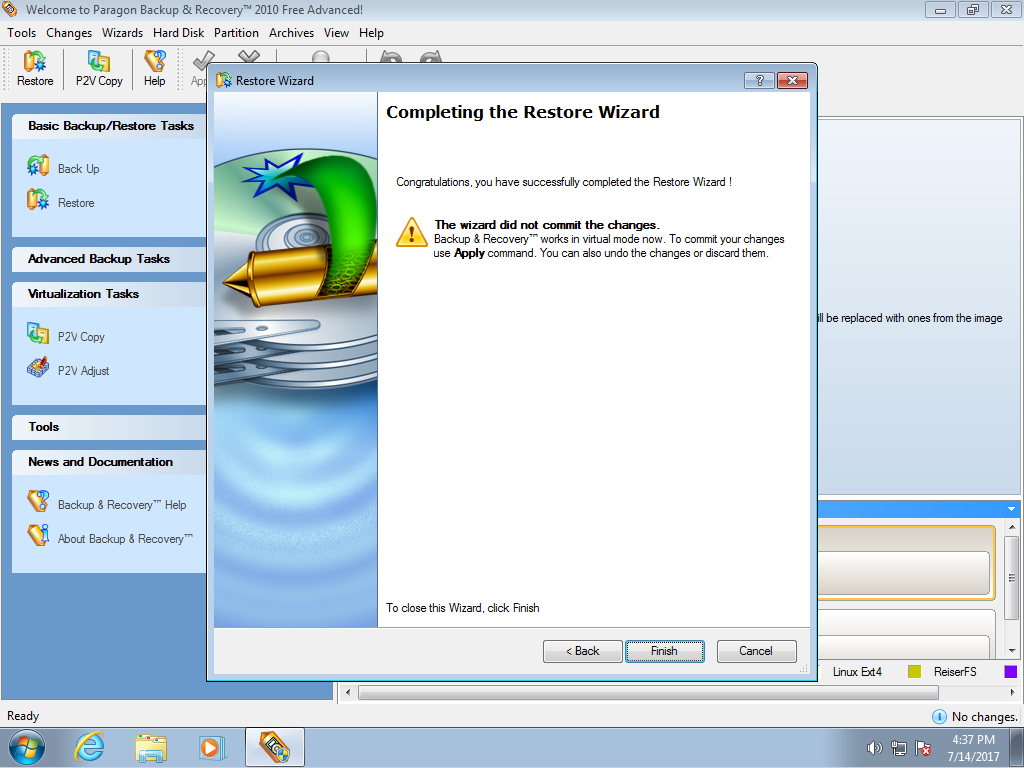Open P2V Copy in Virtualization Tasks

tap(80, 337)
